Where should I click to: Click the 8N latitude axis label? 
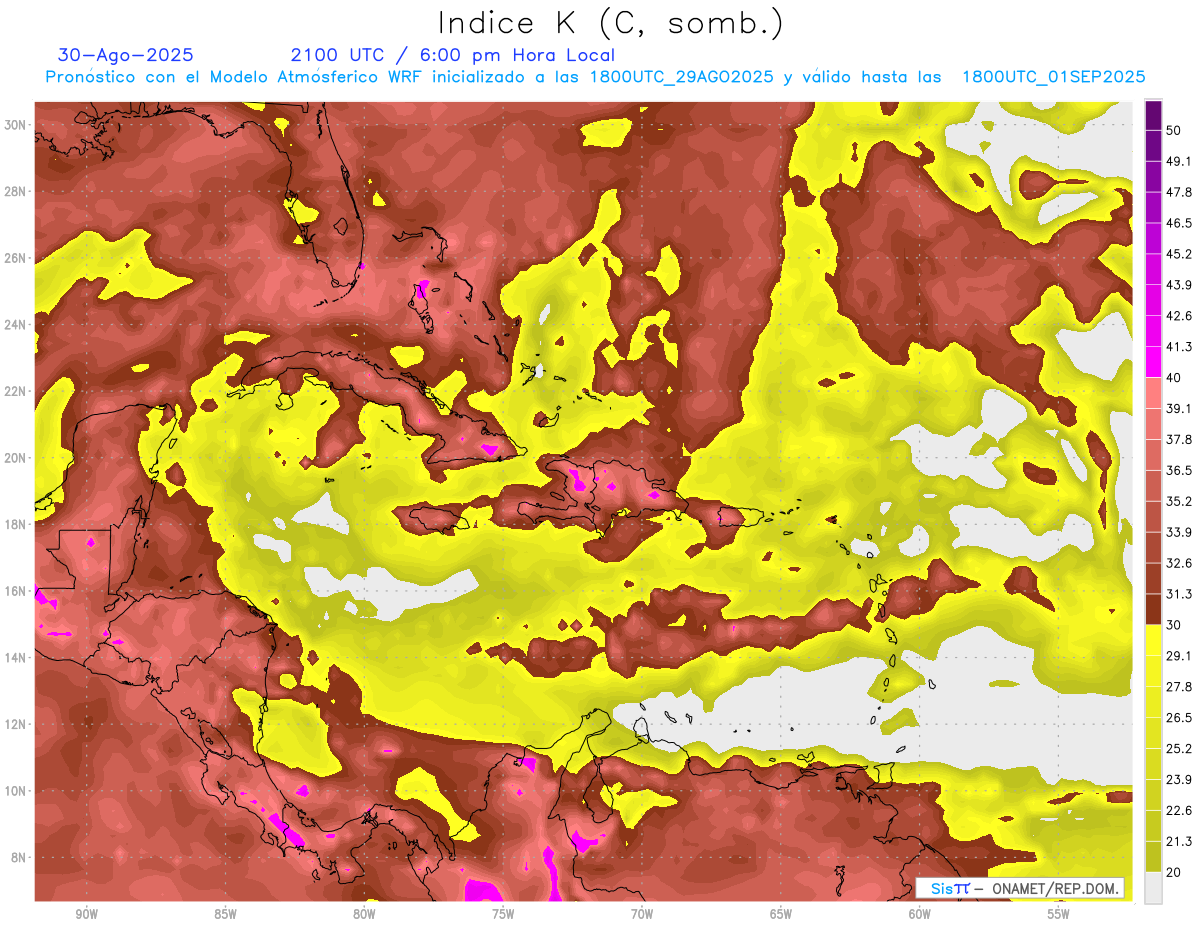coord(18,857)
